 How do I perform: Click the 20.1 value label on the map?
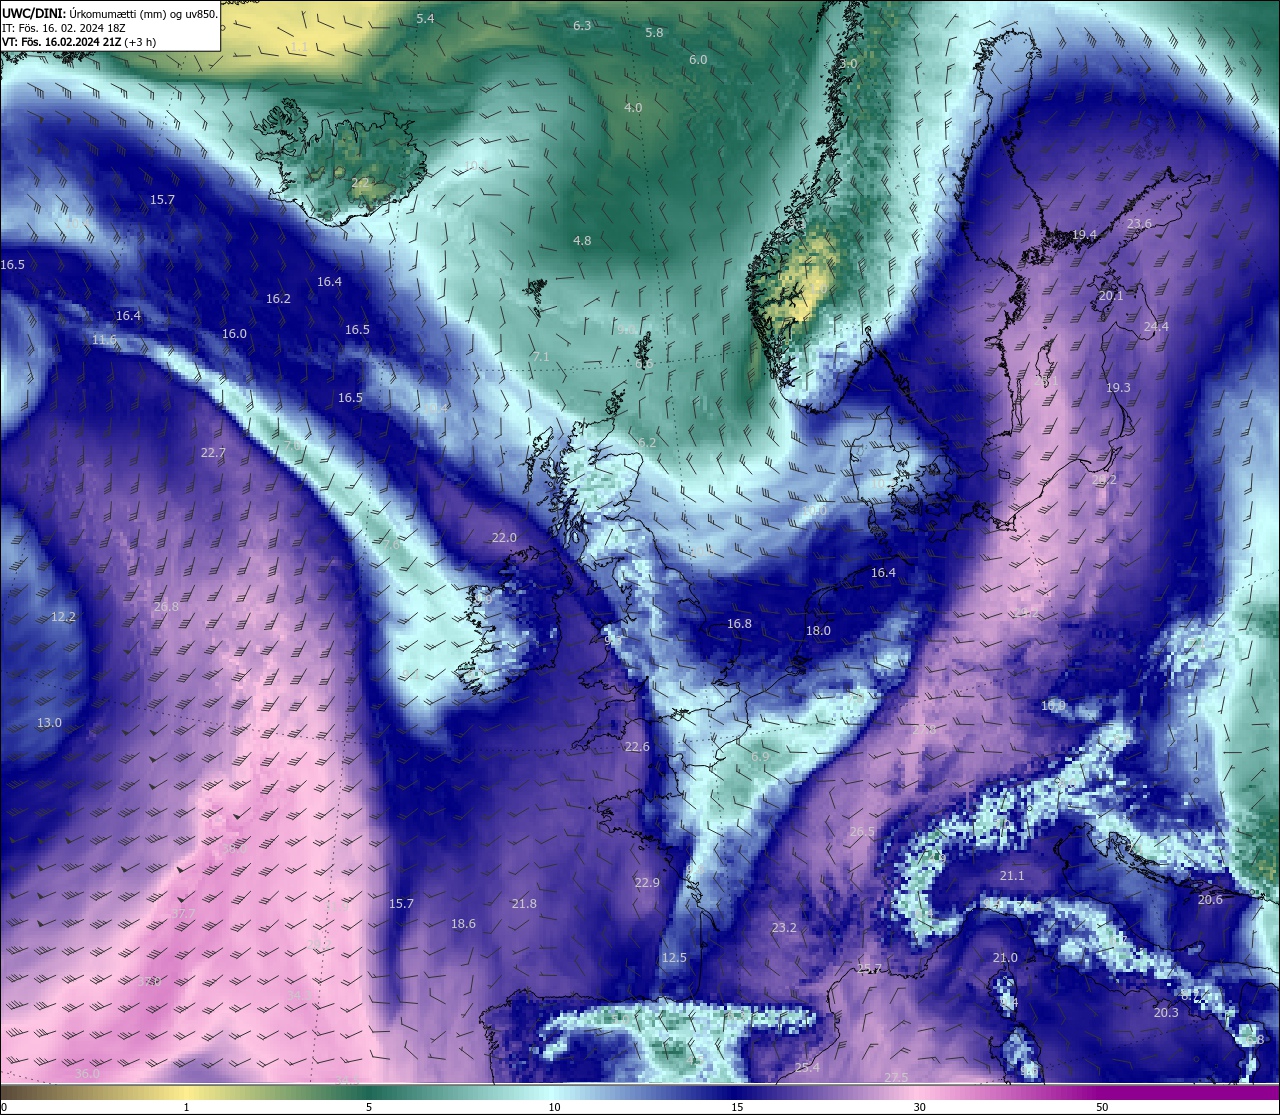(1111, 296)
